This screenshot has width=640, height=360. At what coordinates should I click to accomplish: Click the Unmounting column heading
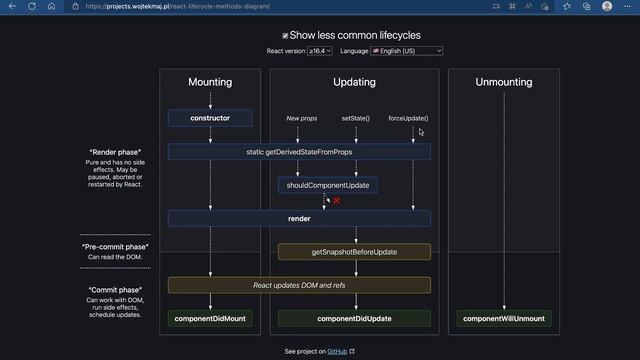coord(504,82)
